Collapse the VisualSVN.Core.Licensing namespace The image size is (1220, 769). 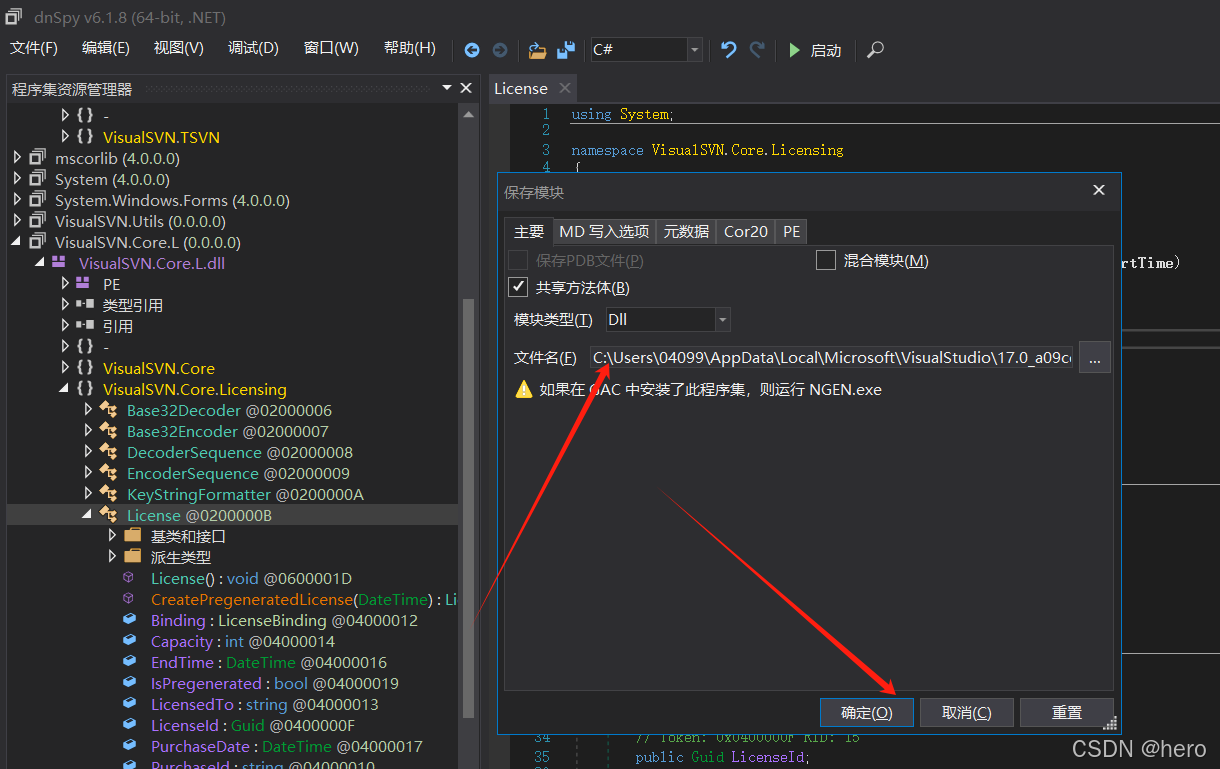pyautogui.click(x=65, y=389)
